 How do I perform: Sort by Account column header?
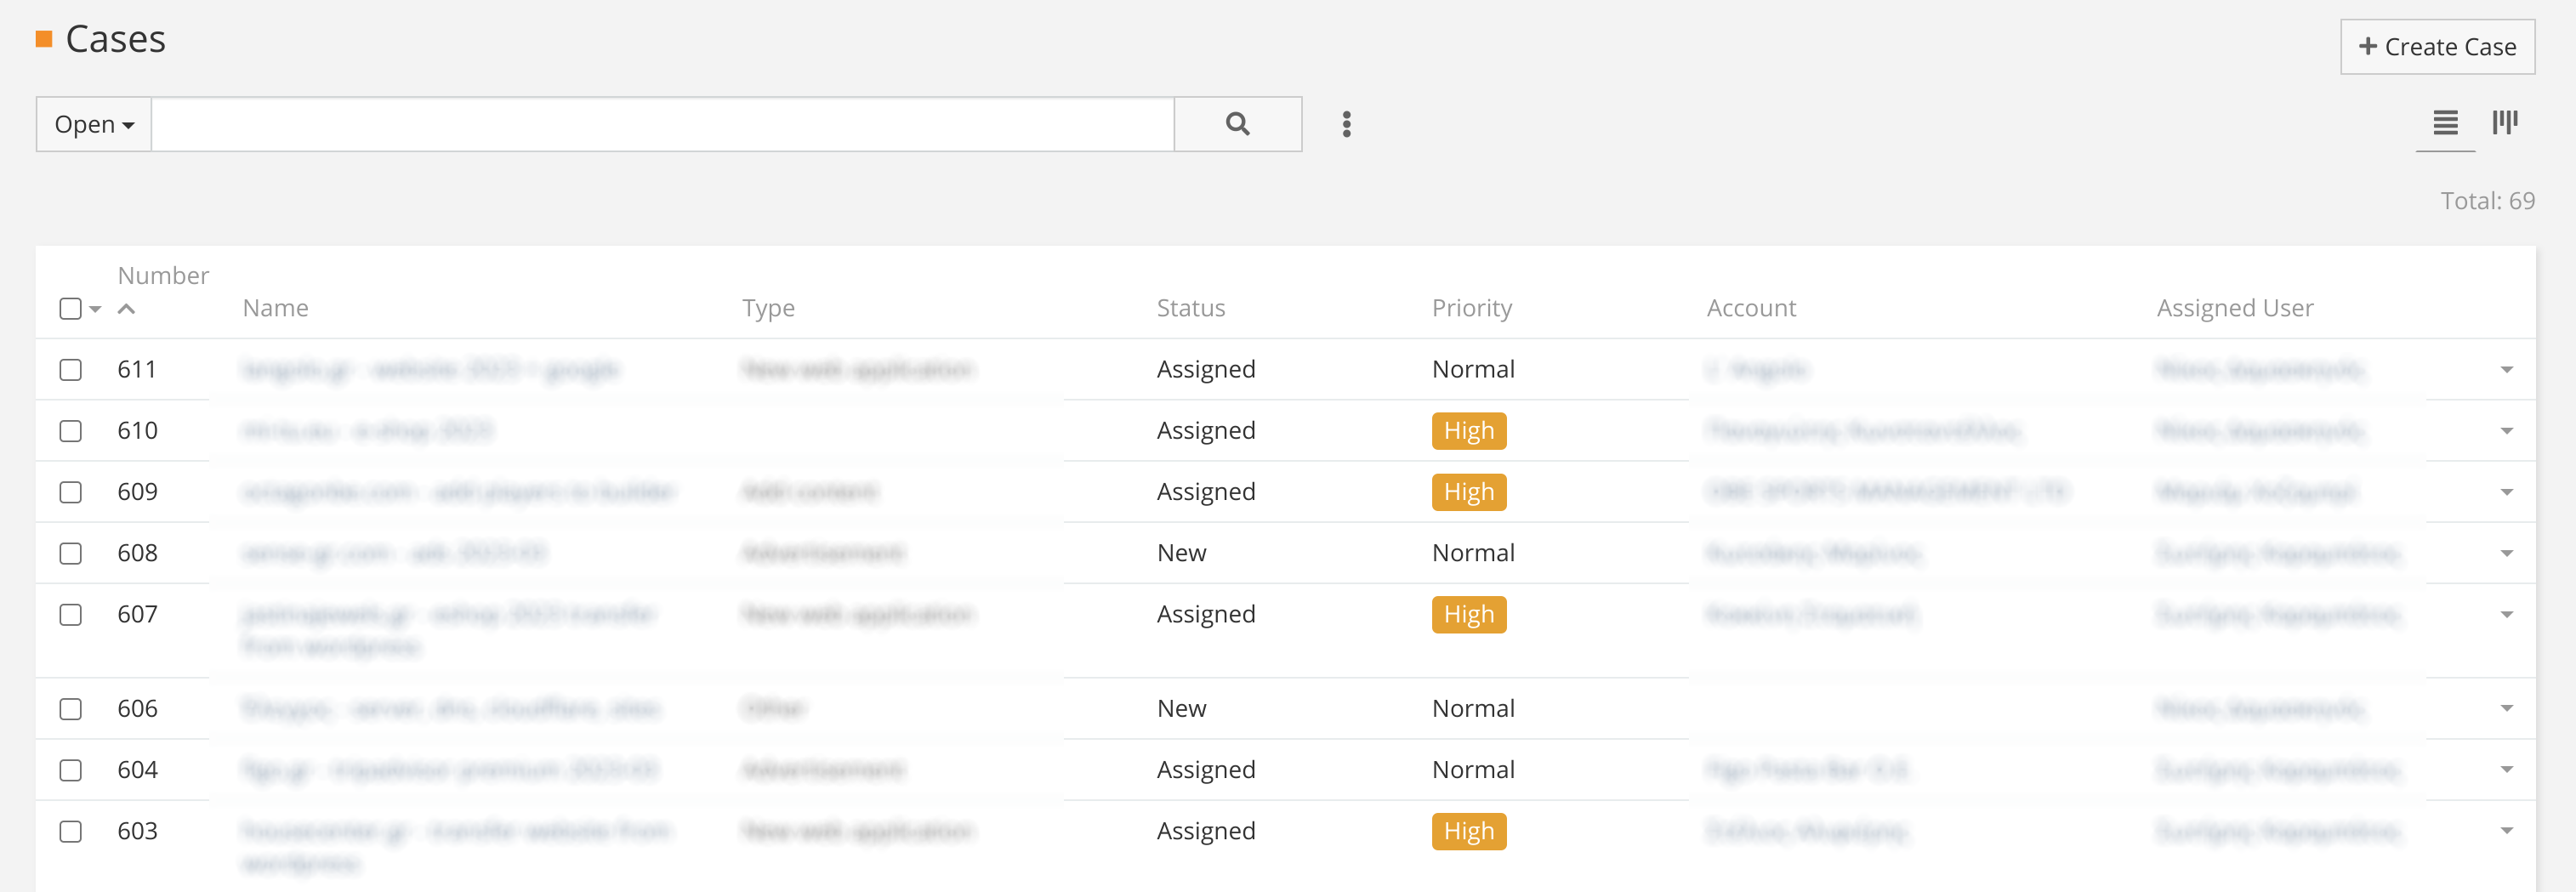(1751, 308)
